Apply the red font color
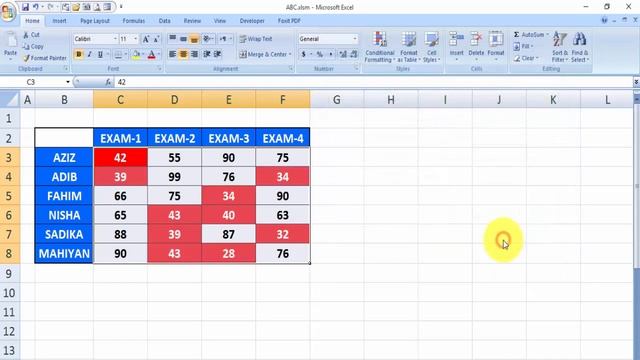 tap(151, 54)
